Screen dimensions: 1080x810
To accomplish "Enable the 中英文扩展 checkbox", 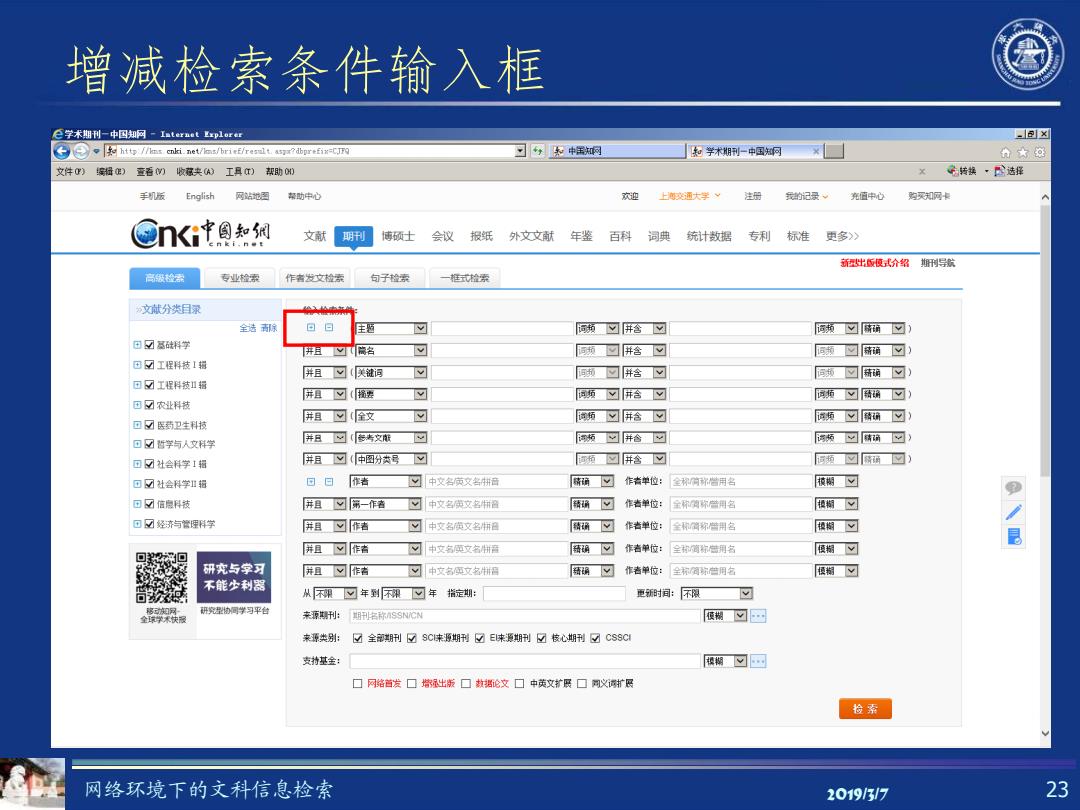I will (x=520, y=684).
